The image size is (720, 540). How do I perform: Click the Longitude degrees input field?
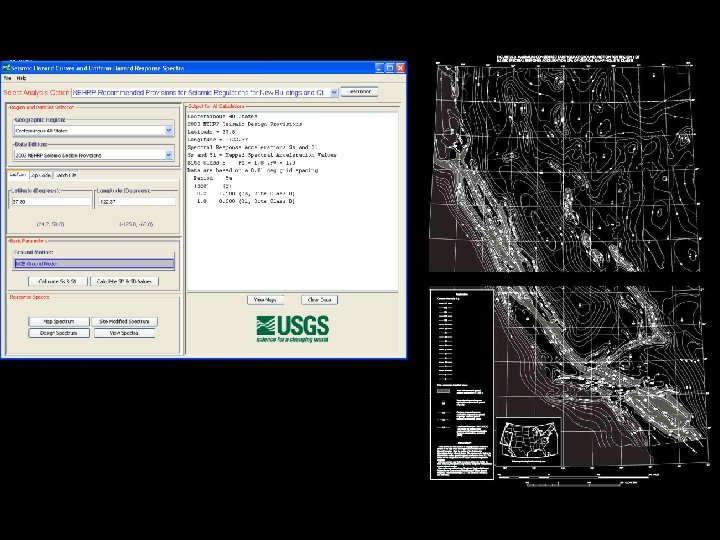(135, 202)
